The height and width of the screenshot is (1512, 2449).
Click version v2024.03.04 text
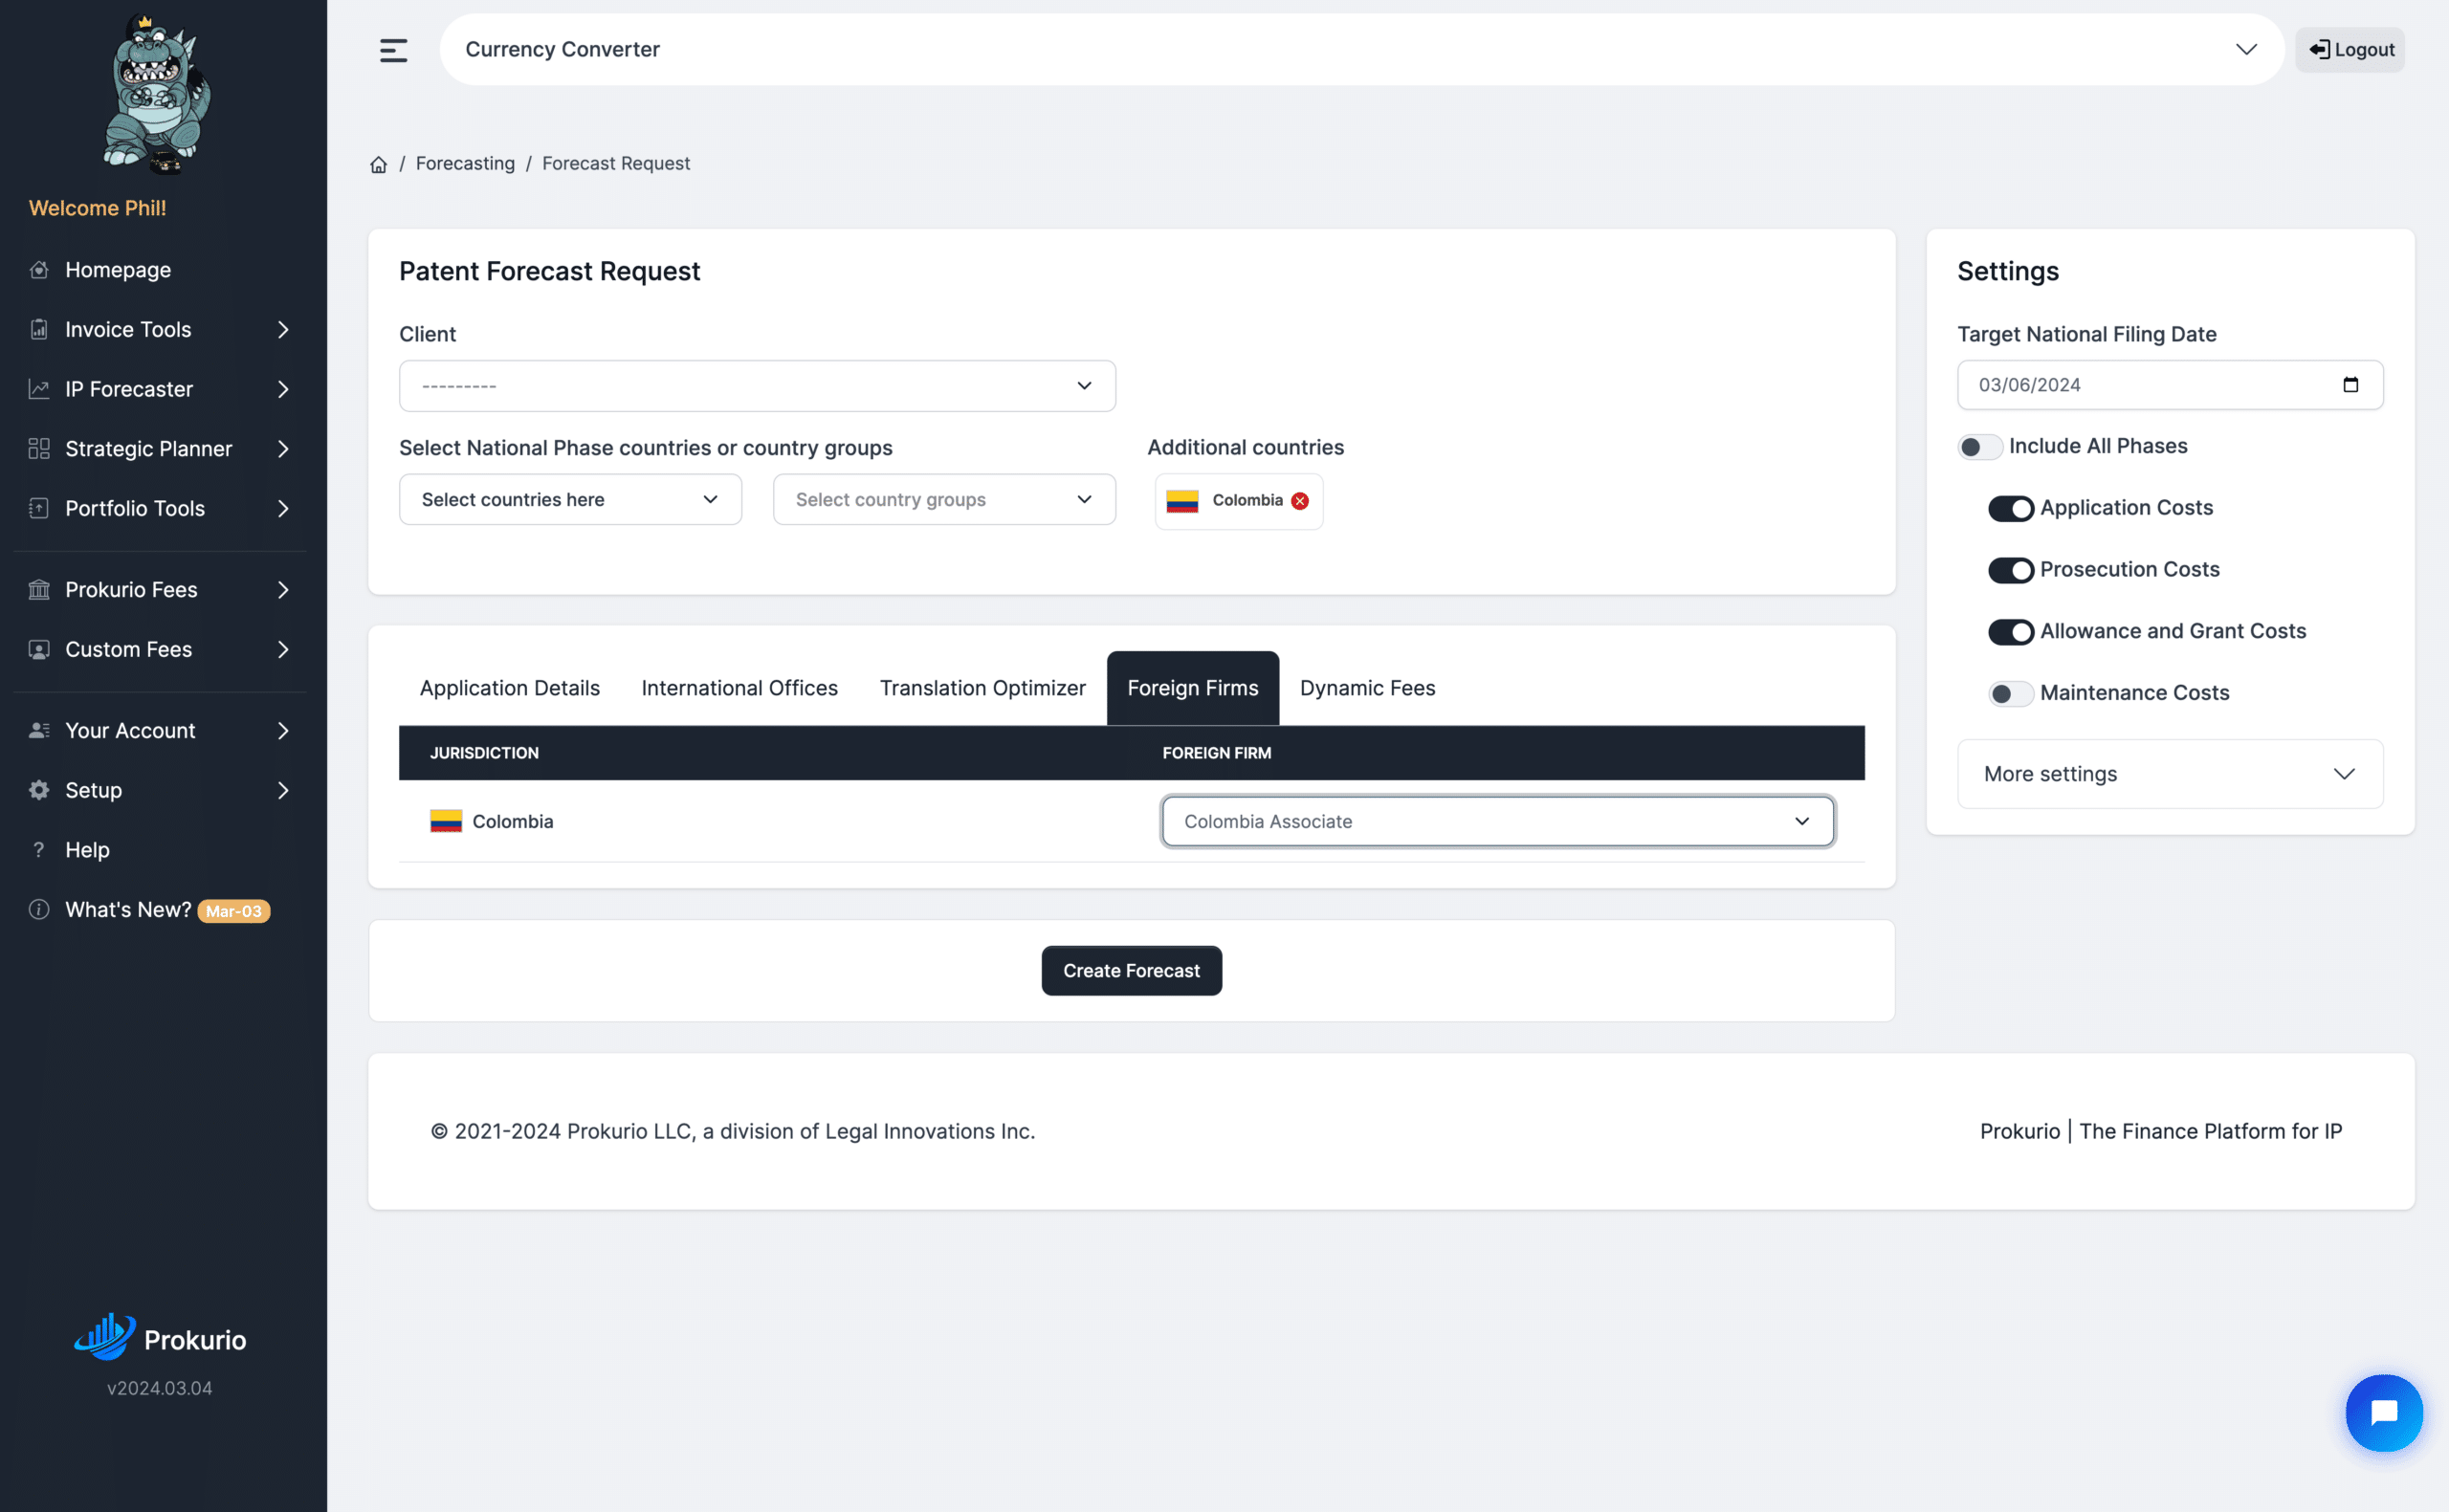tap(160, 1388)
